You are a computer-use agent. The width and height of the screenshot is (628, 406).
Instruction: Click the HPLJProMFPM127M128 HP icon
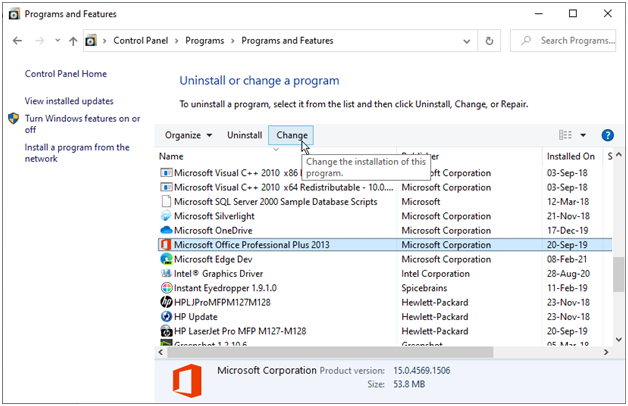click(x=166, y=302)
